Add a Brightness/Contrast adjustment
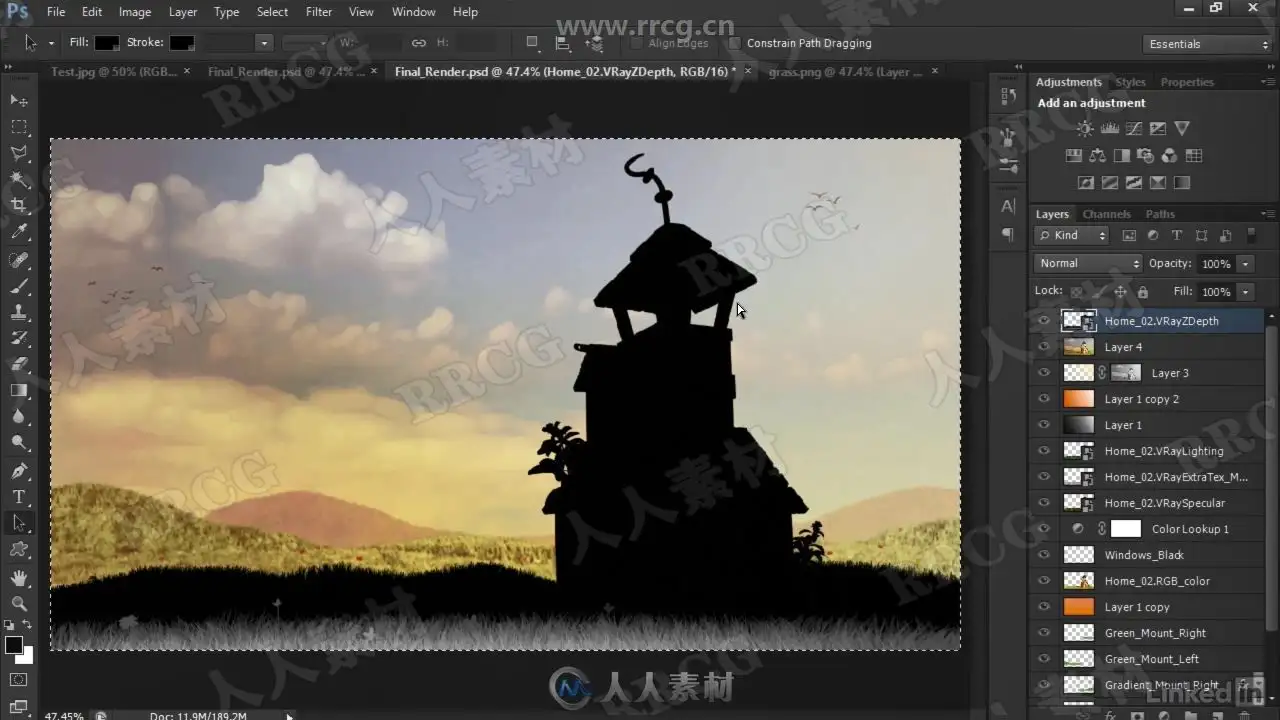 1085,128
